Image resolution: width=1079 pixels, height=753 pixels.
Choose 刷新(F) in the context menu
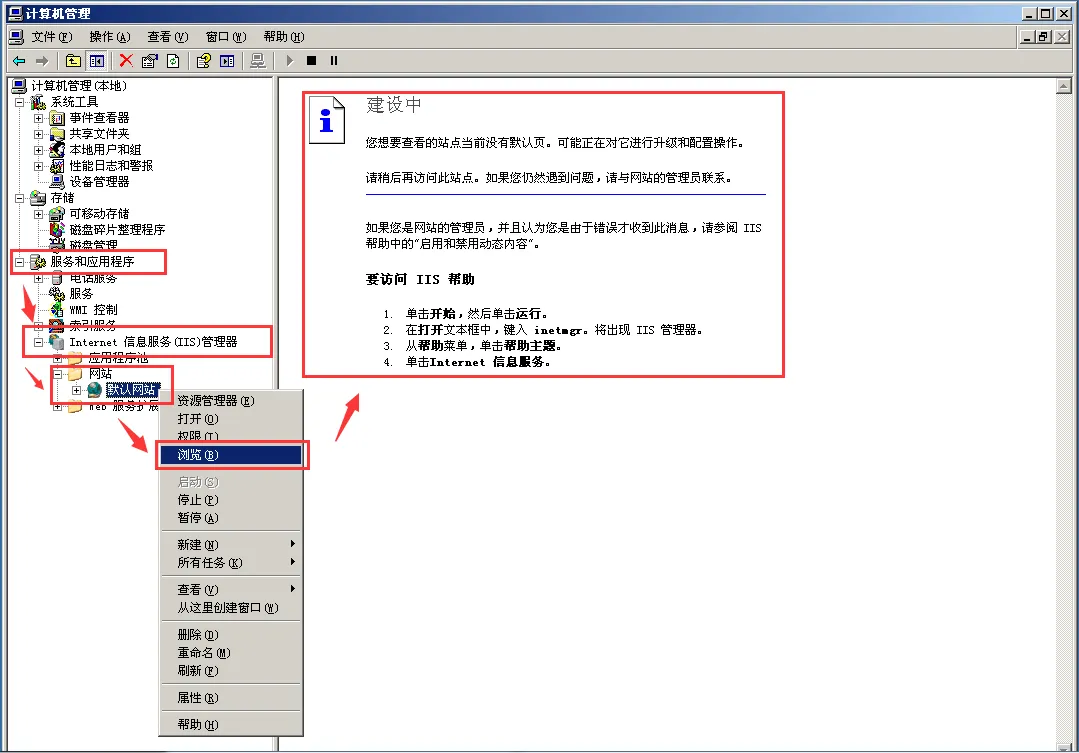(x=231, y=670)
